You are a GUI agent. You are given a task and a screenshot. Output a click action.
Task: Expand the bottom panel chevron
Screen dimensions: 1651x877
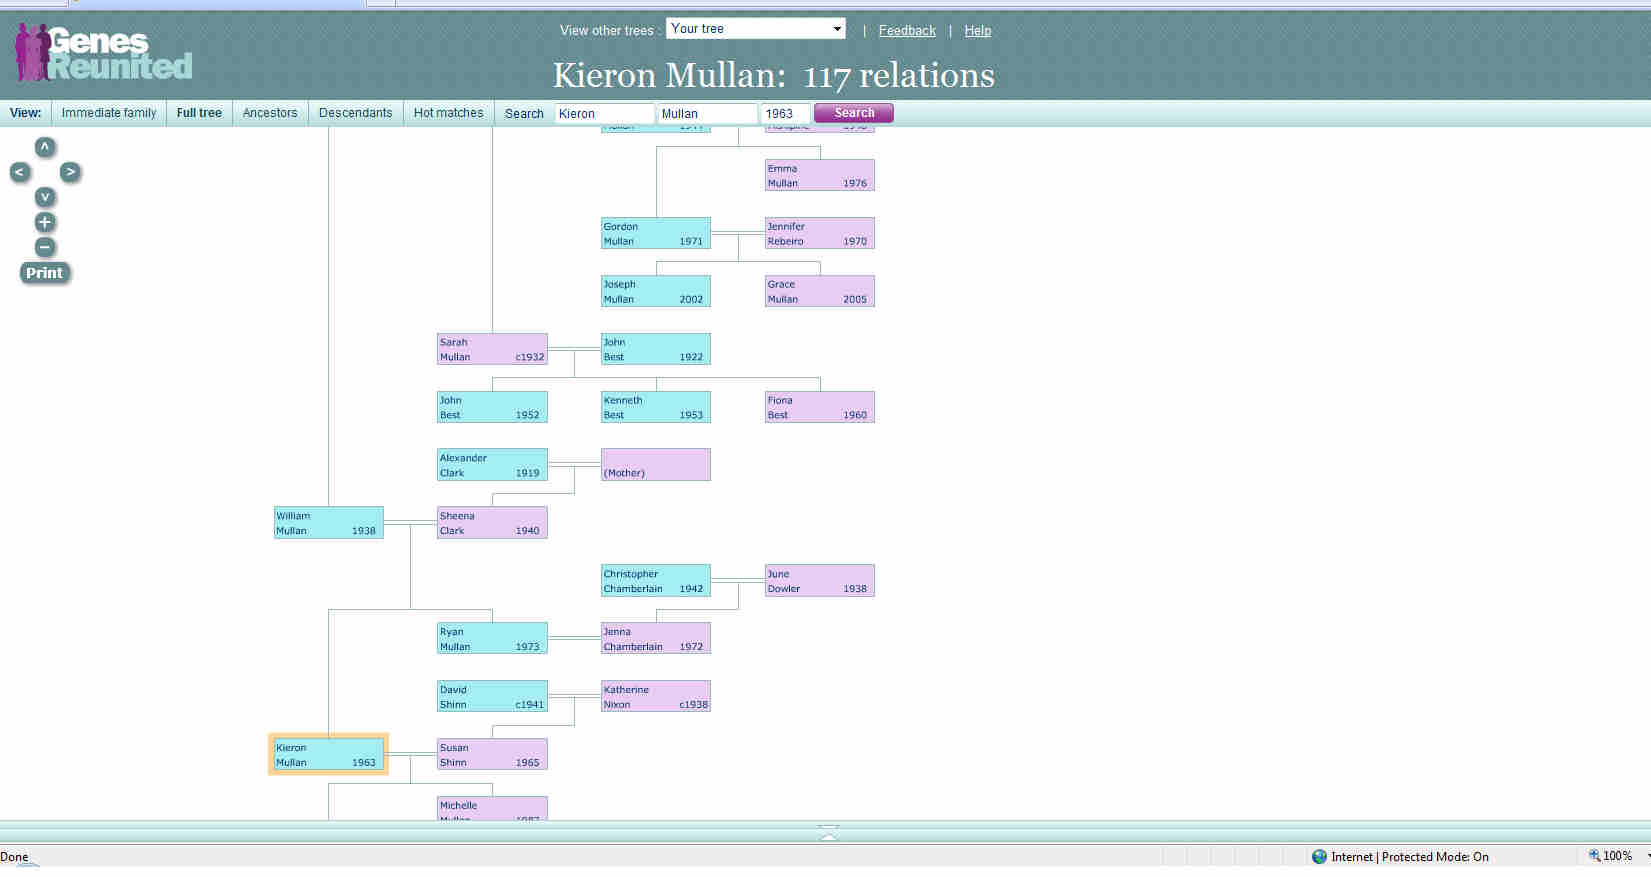[x=828, y=833]
